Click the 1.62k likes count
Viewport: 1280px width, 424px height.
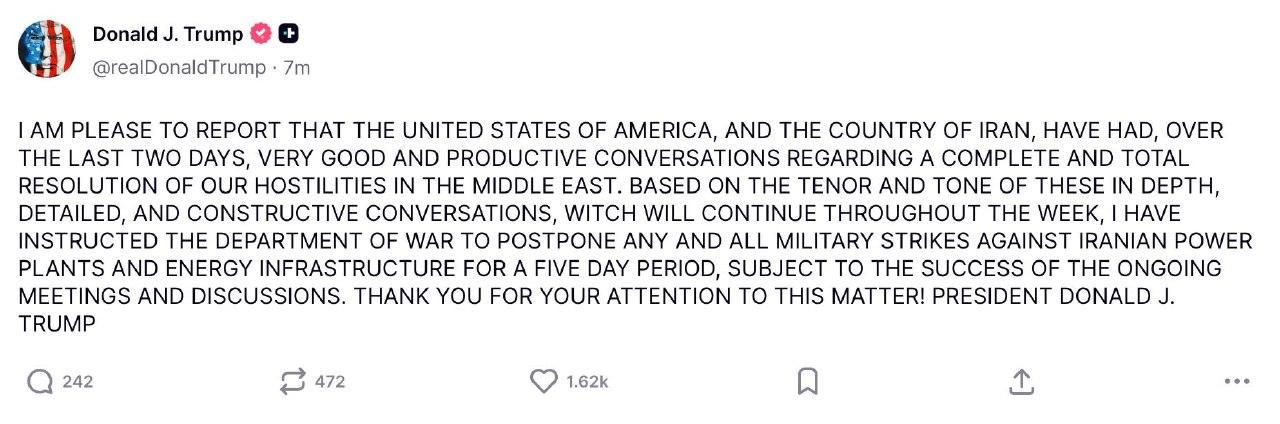click(x=587, y=381)
